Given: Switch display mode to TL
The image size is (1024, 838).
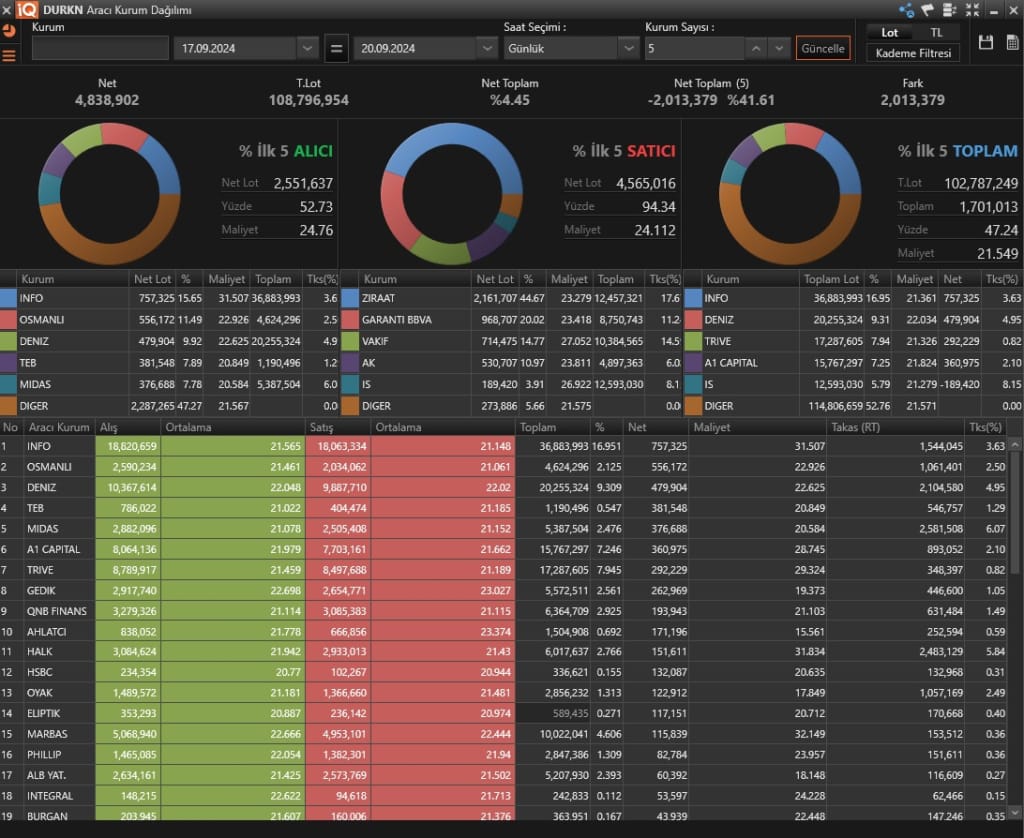Looking at the screenshot, I should coord(936,33).
